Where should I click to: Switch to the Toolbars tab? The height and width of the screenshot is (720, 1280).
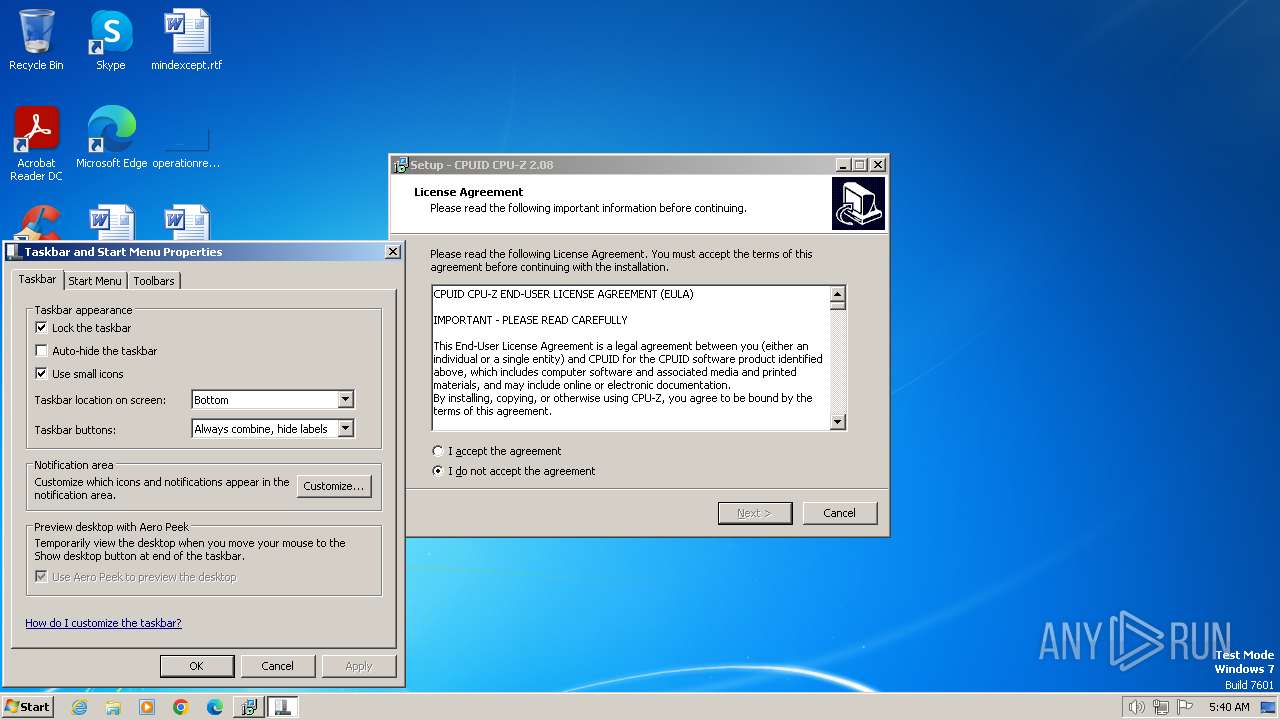[154, 281]
